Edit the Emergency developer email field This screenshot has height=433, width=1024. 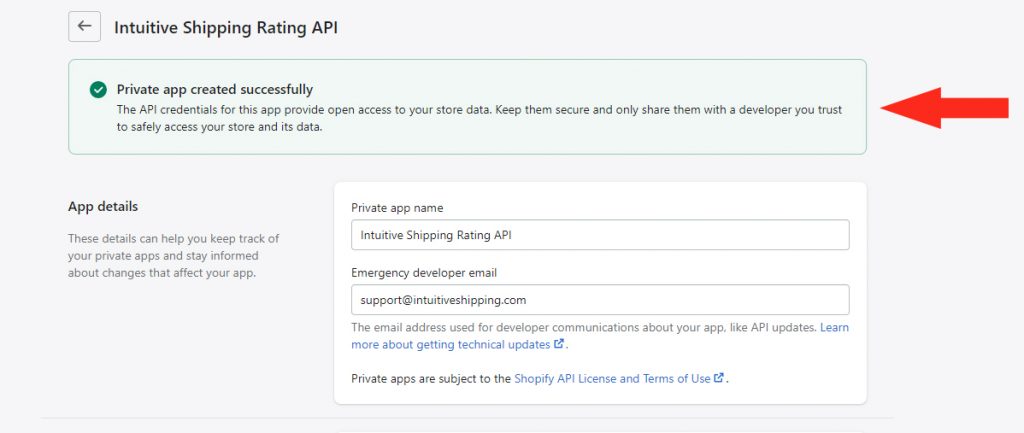(600, 300)
